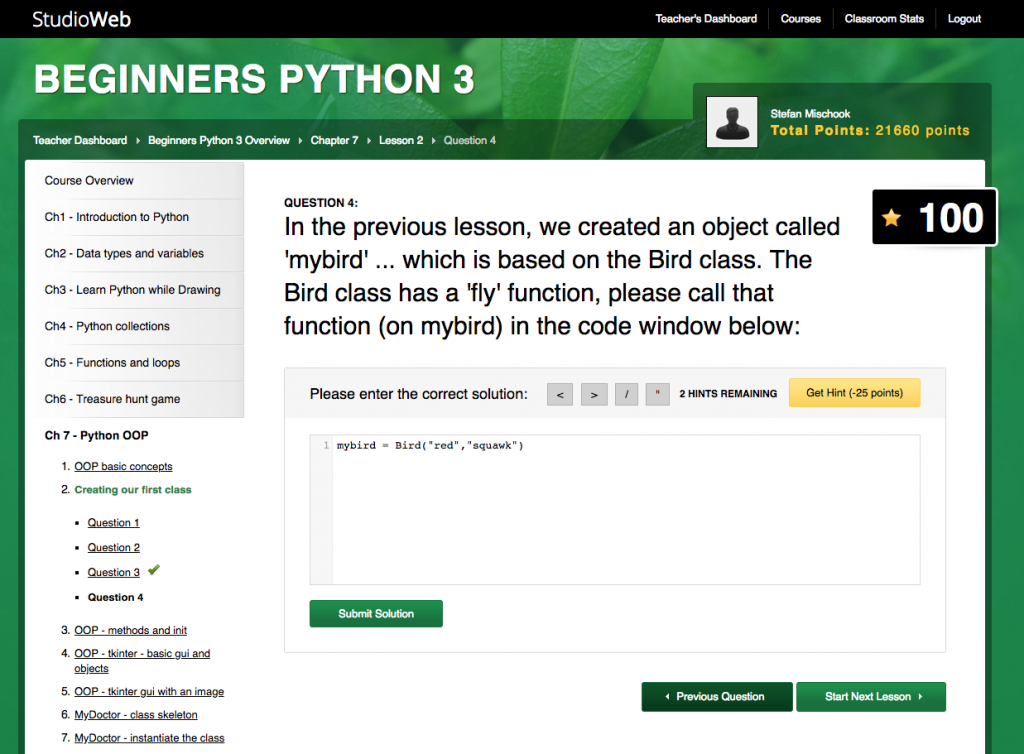Start the next lesson
Screen dimensions: 1024x754
click(x=870, y=696)
